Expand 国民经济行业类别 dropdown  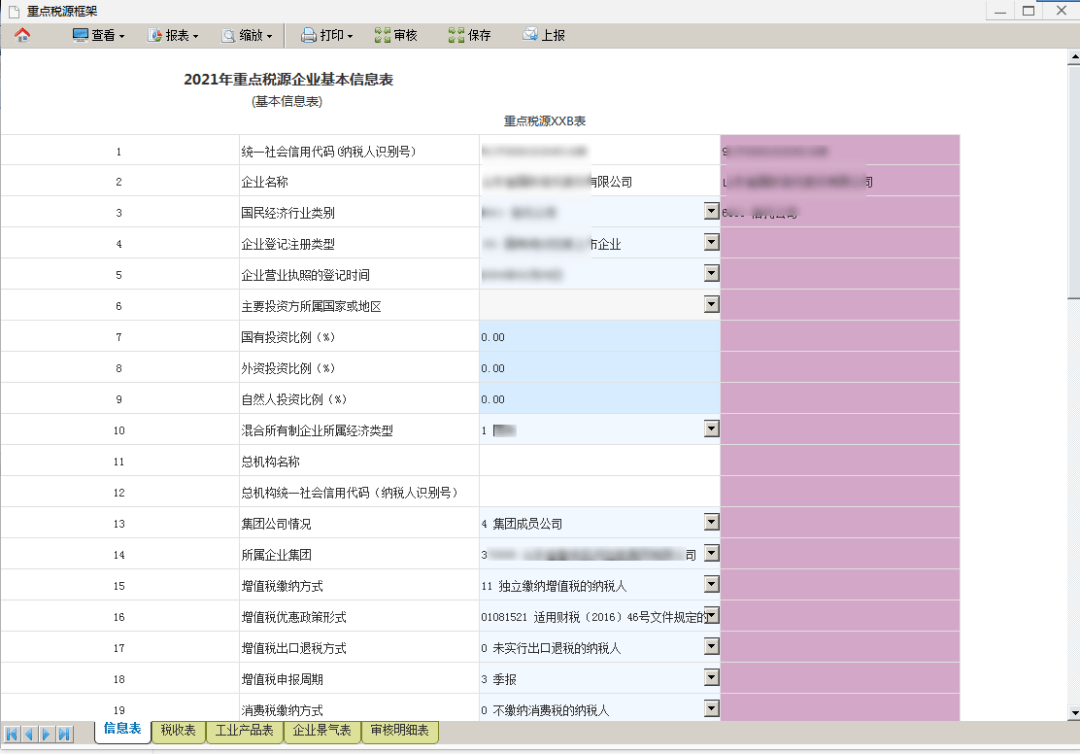click(712, 211)
